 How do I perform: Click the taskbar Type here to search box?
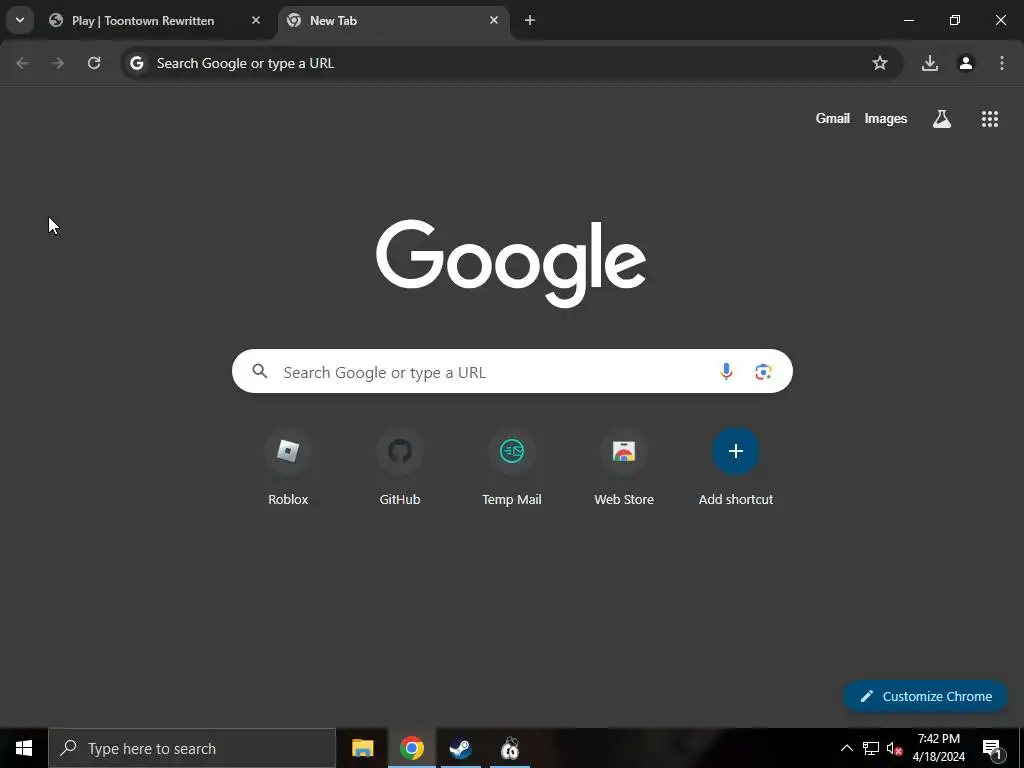(x=192, y=748)
